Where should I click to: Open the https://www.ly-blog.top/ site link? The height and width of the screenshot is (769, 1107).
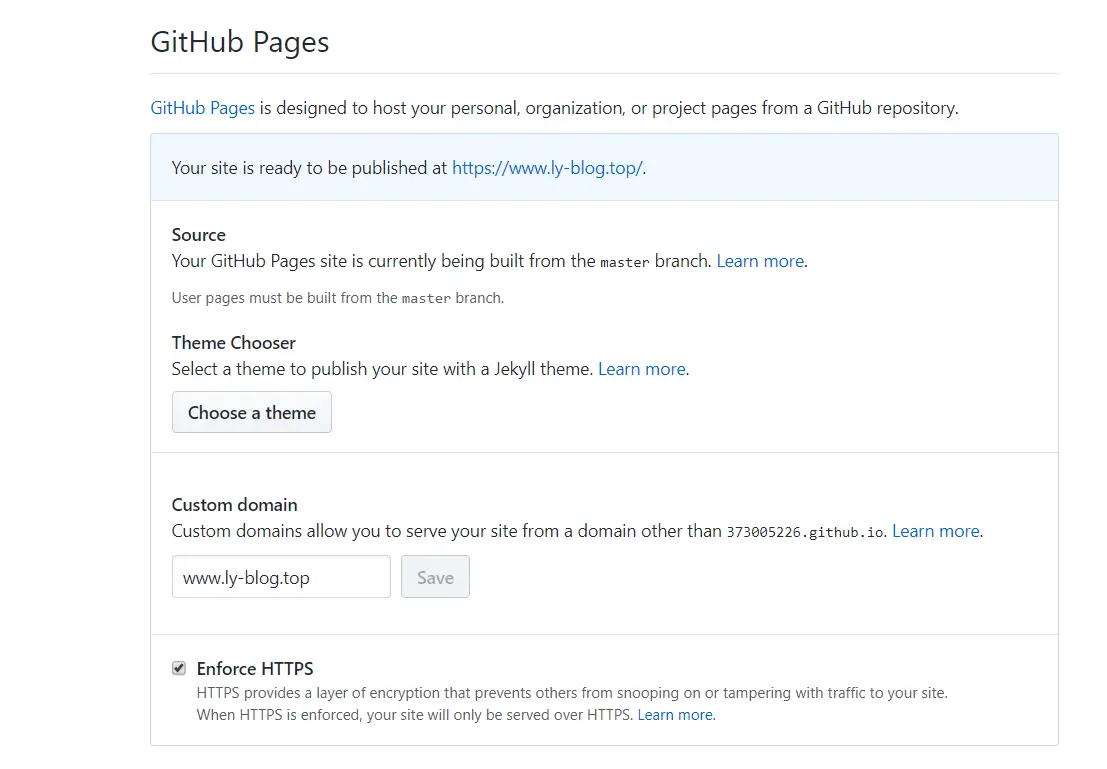click(547, 168)
